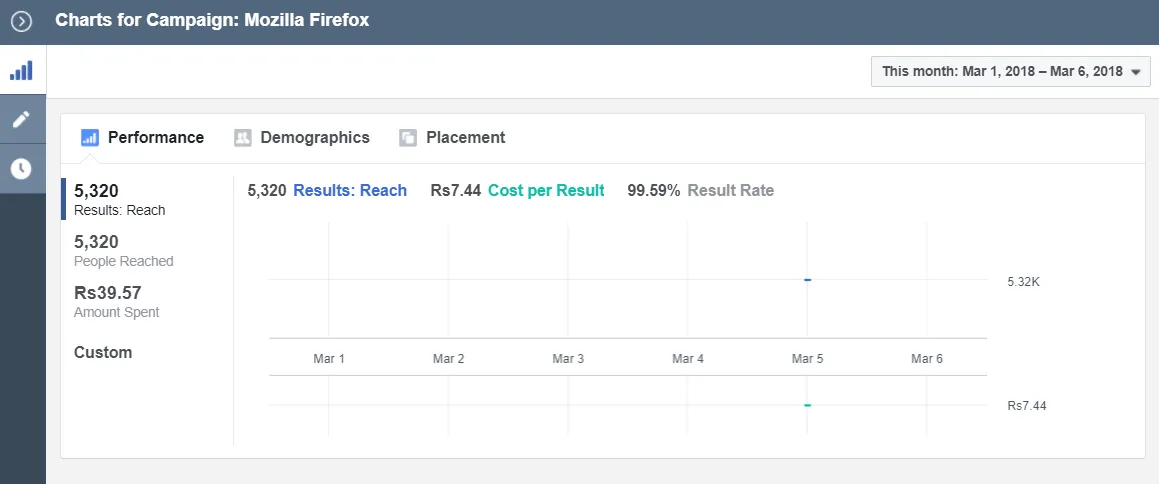
Task: Click the Rs7.44 y-axis value on the lower chart
Action: click(1027, 406)
